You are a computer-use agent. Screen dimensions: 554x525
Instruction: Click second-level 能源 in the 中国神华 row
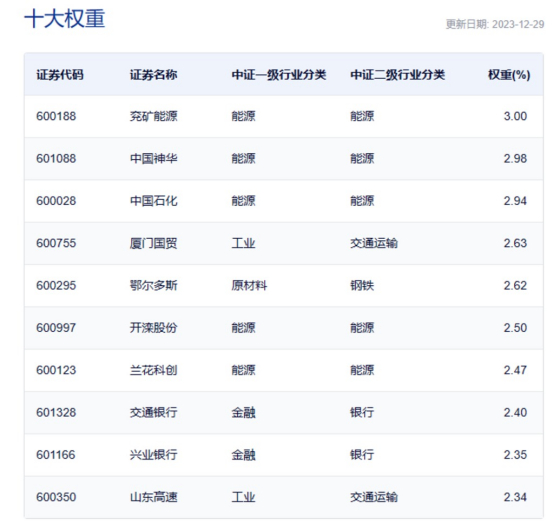coord(362,159)
